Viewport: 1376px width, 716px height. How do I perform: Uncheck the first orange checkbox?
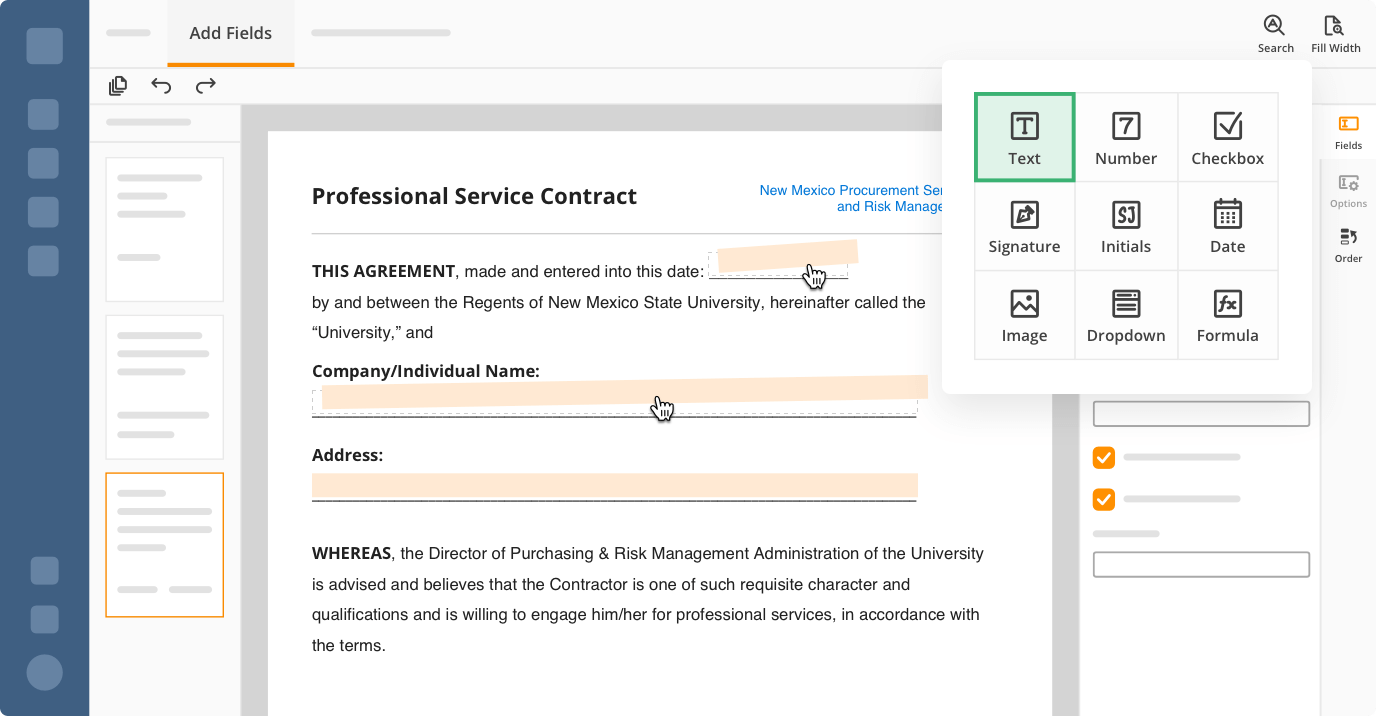click(1103, 457)
